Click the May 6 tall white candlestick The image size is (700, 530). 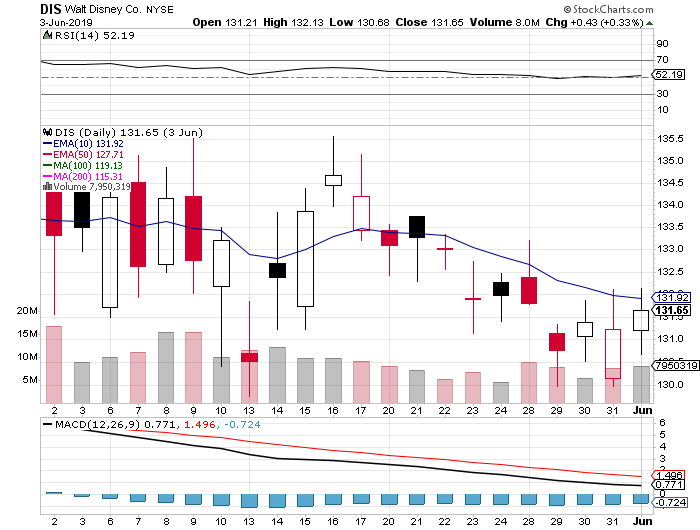[110, 252]
